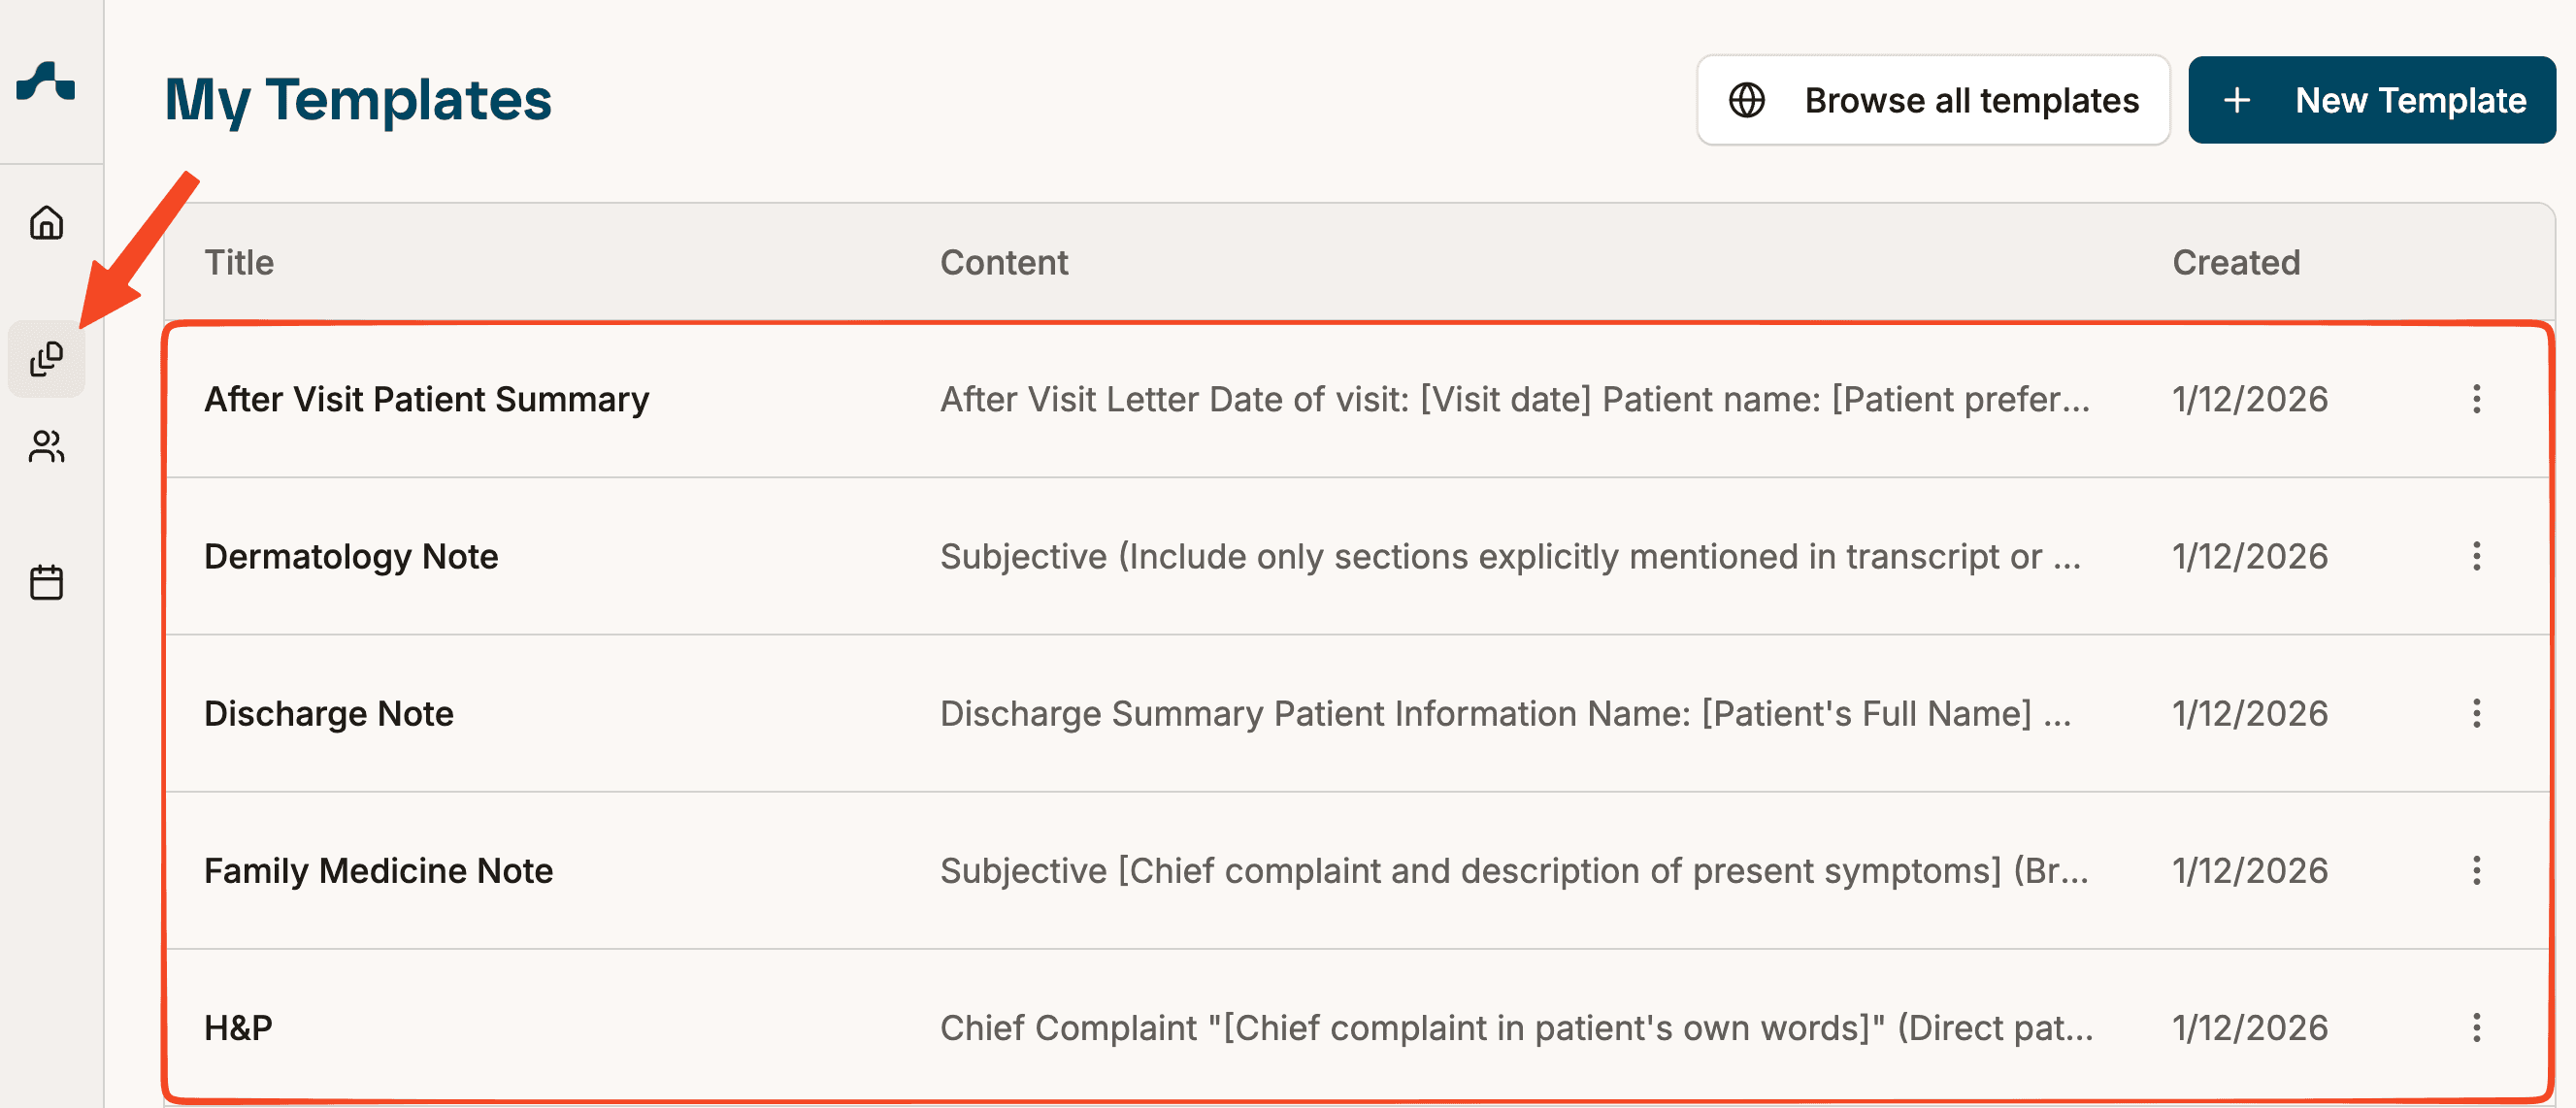Click the Title column header
The width and height of the screenshot is (2576, 1108).
(x=239, y=262)
